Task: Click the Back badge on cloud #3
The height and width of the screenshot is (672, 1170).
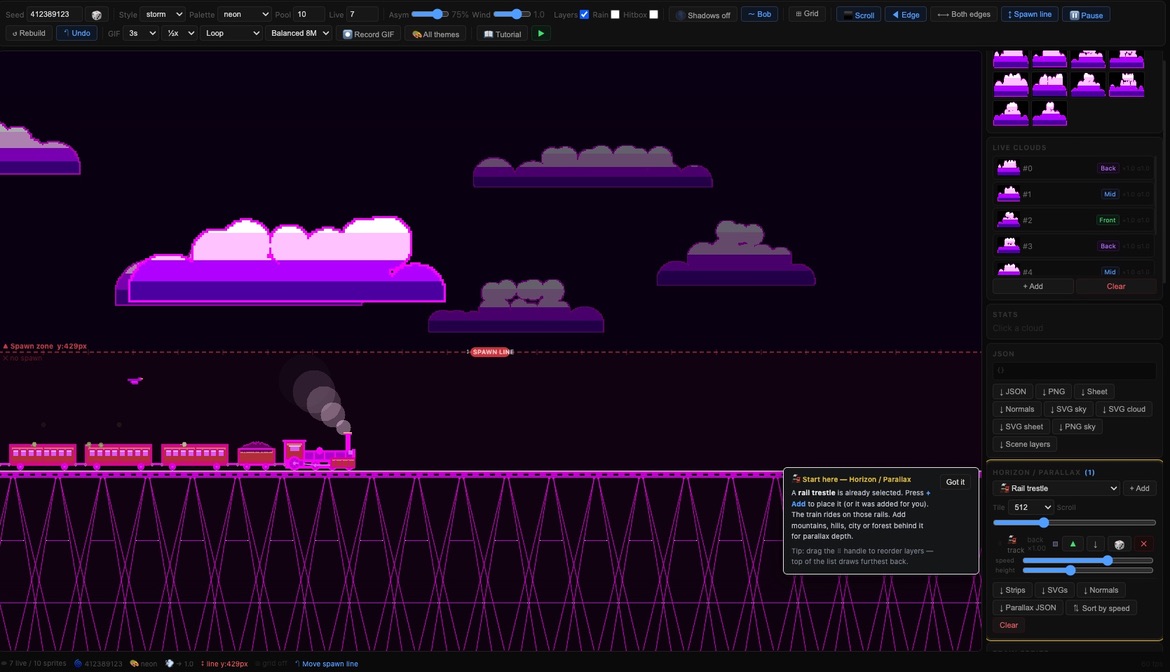Action: point(1108,246)
